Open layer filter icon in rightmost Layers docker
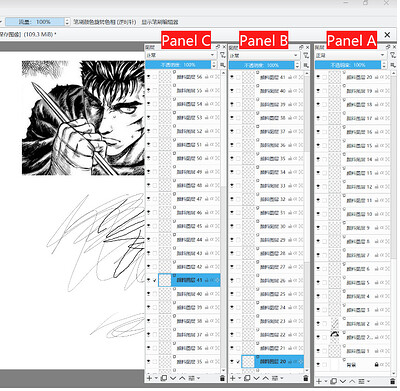Image resolution: width=400 pixels, height=391 pixels. coord(393,55)
